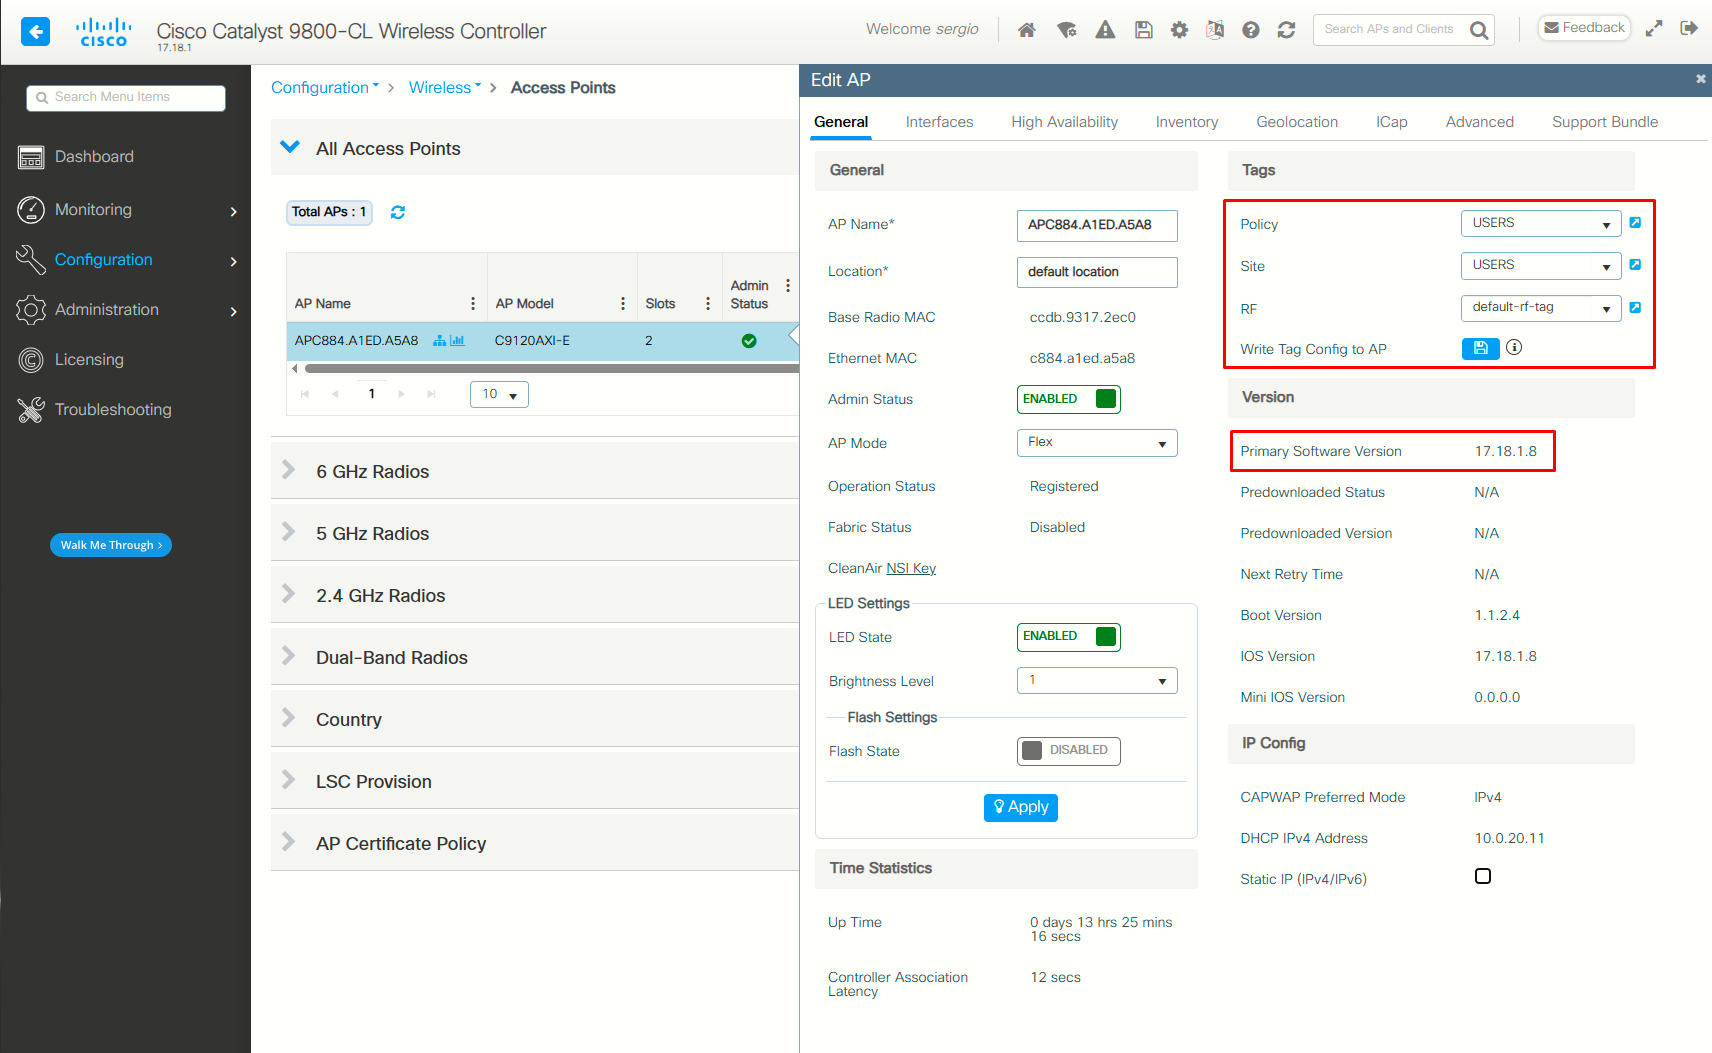Expand the 6 GHz Radios section
The width and height of the screenshot is (1712, 1053).
click(x=535, y=471)
